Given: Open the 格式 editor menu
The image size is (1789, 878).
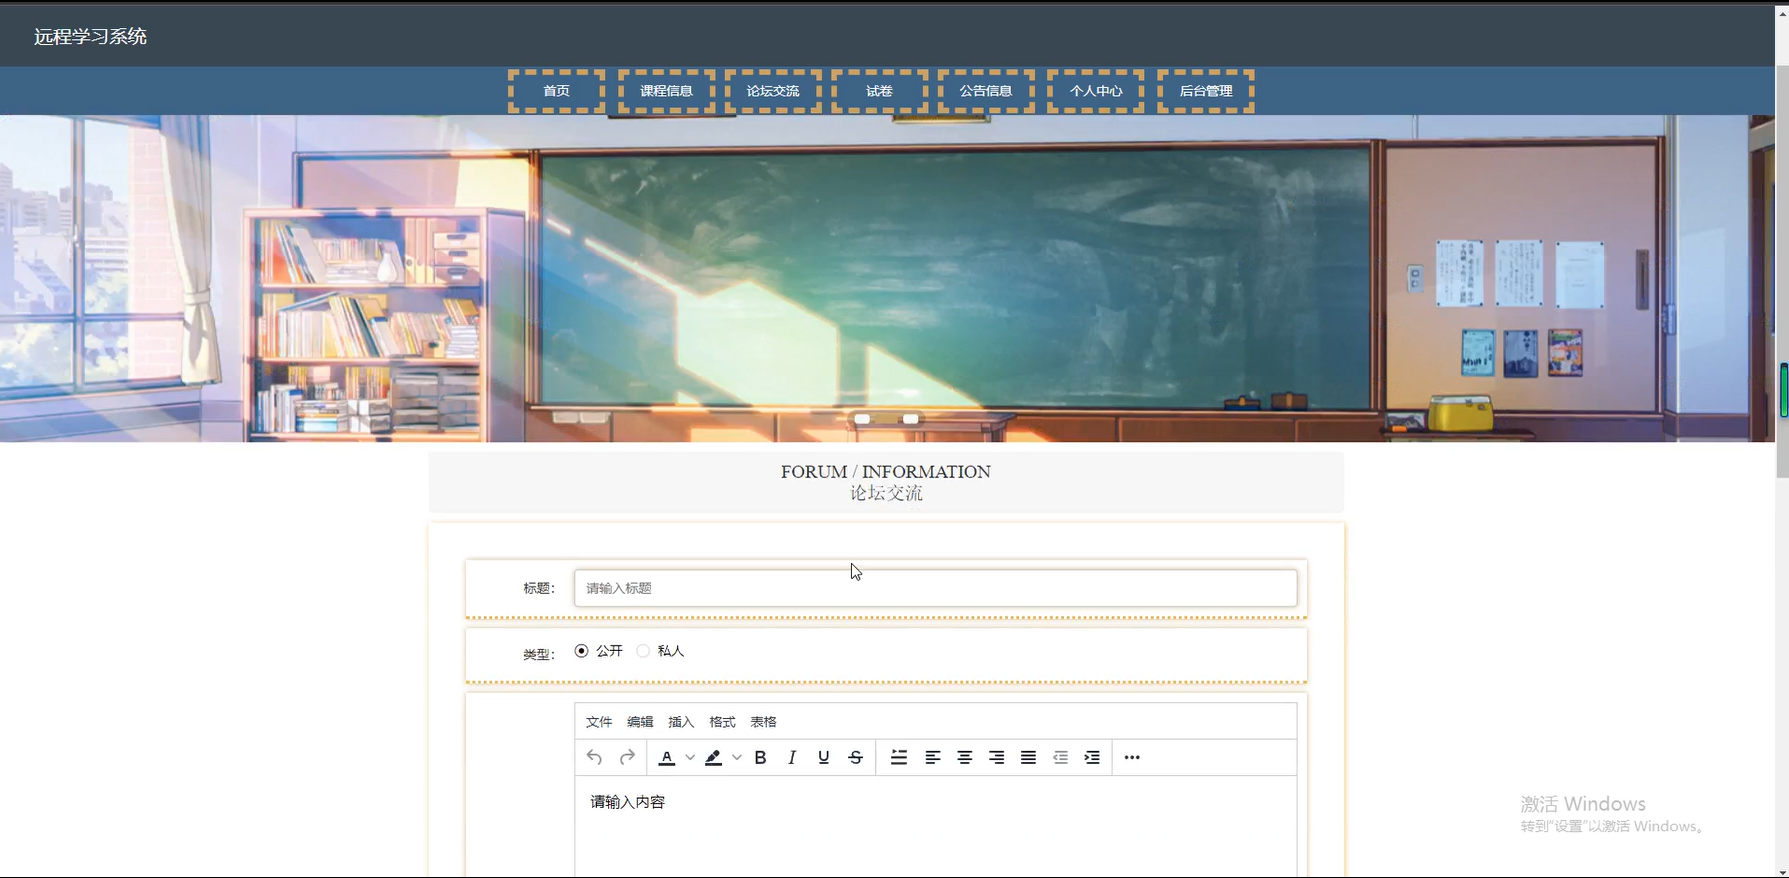Looking at the screenshot, I should 722,722.
